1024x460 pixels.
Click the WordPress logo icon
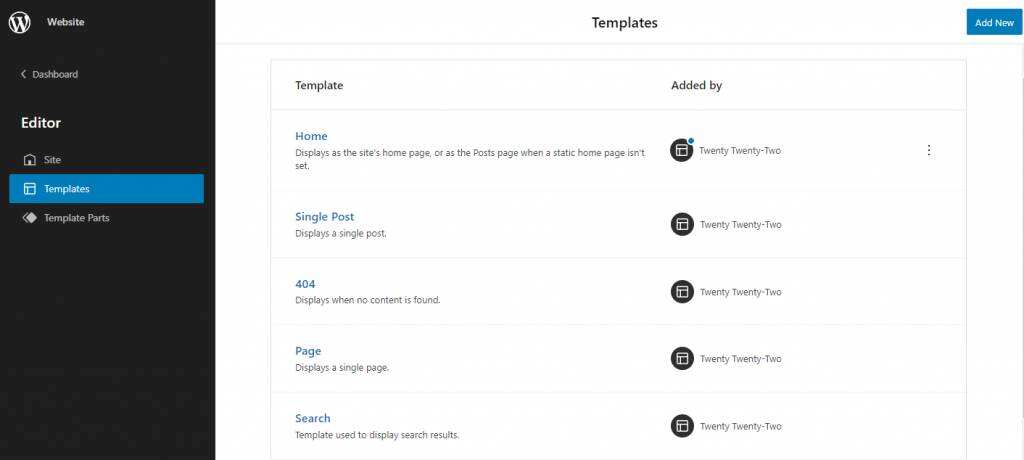(x=20, y=22)
